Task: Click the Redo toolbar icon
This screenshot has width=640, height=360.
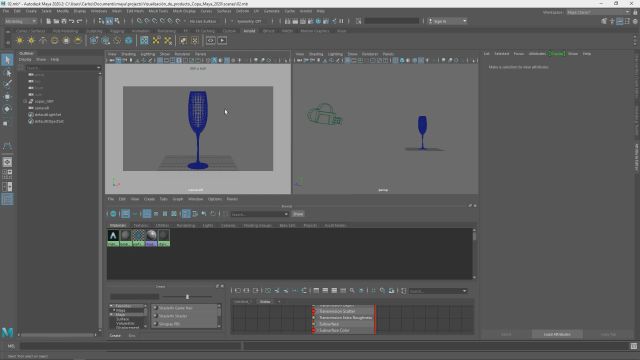Action: [x=80, y=21]
